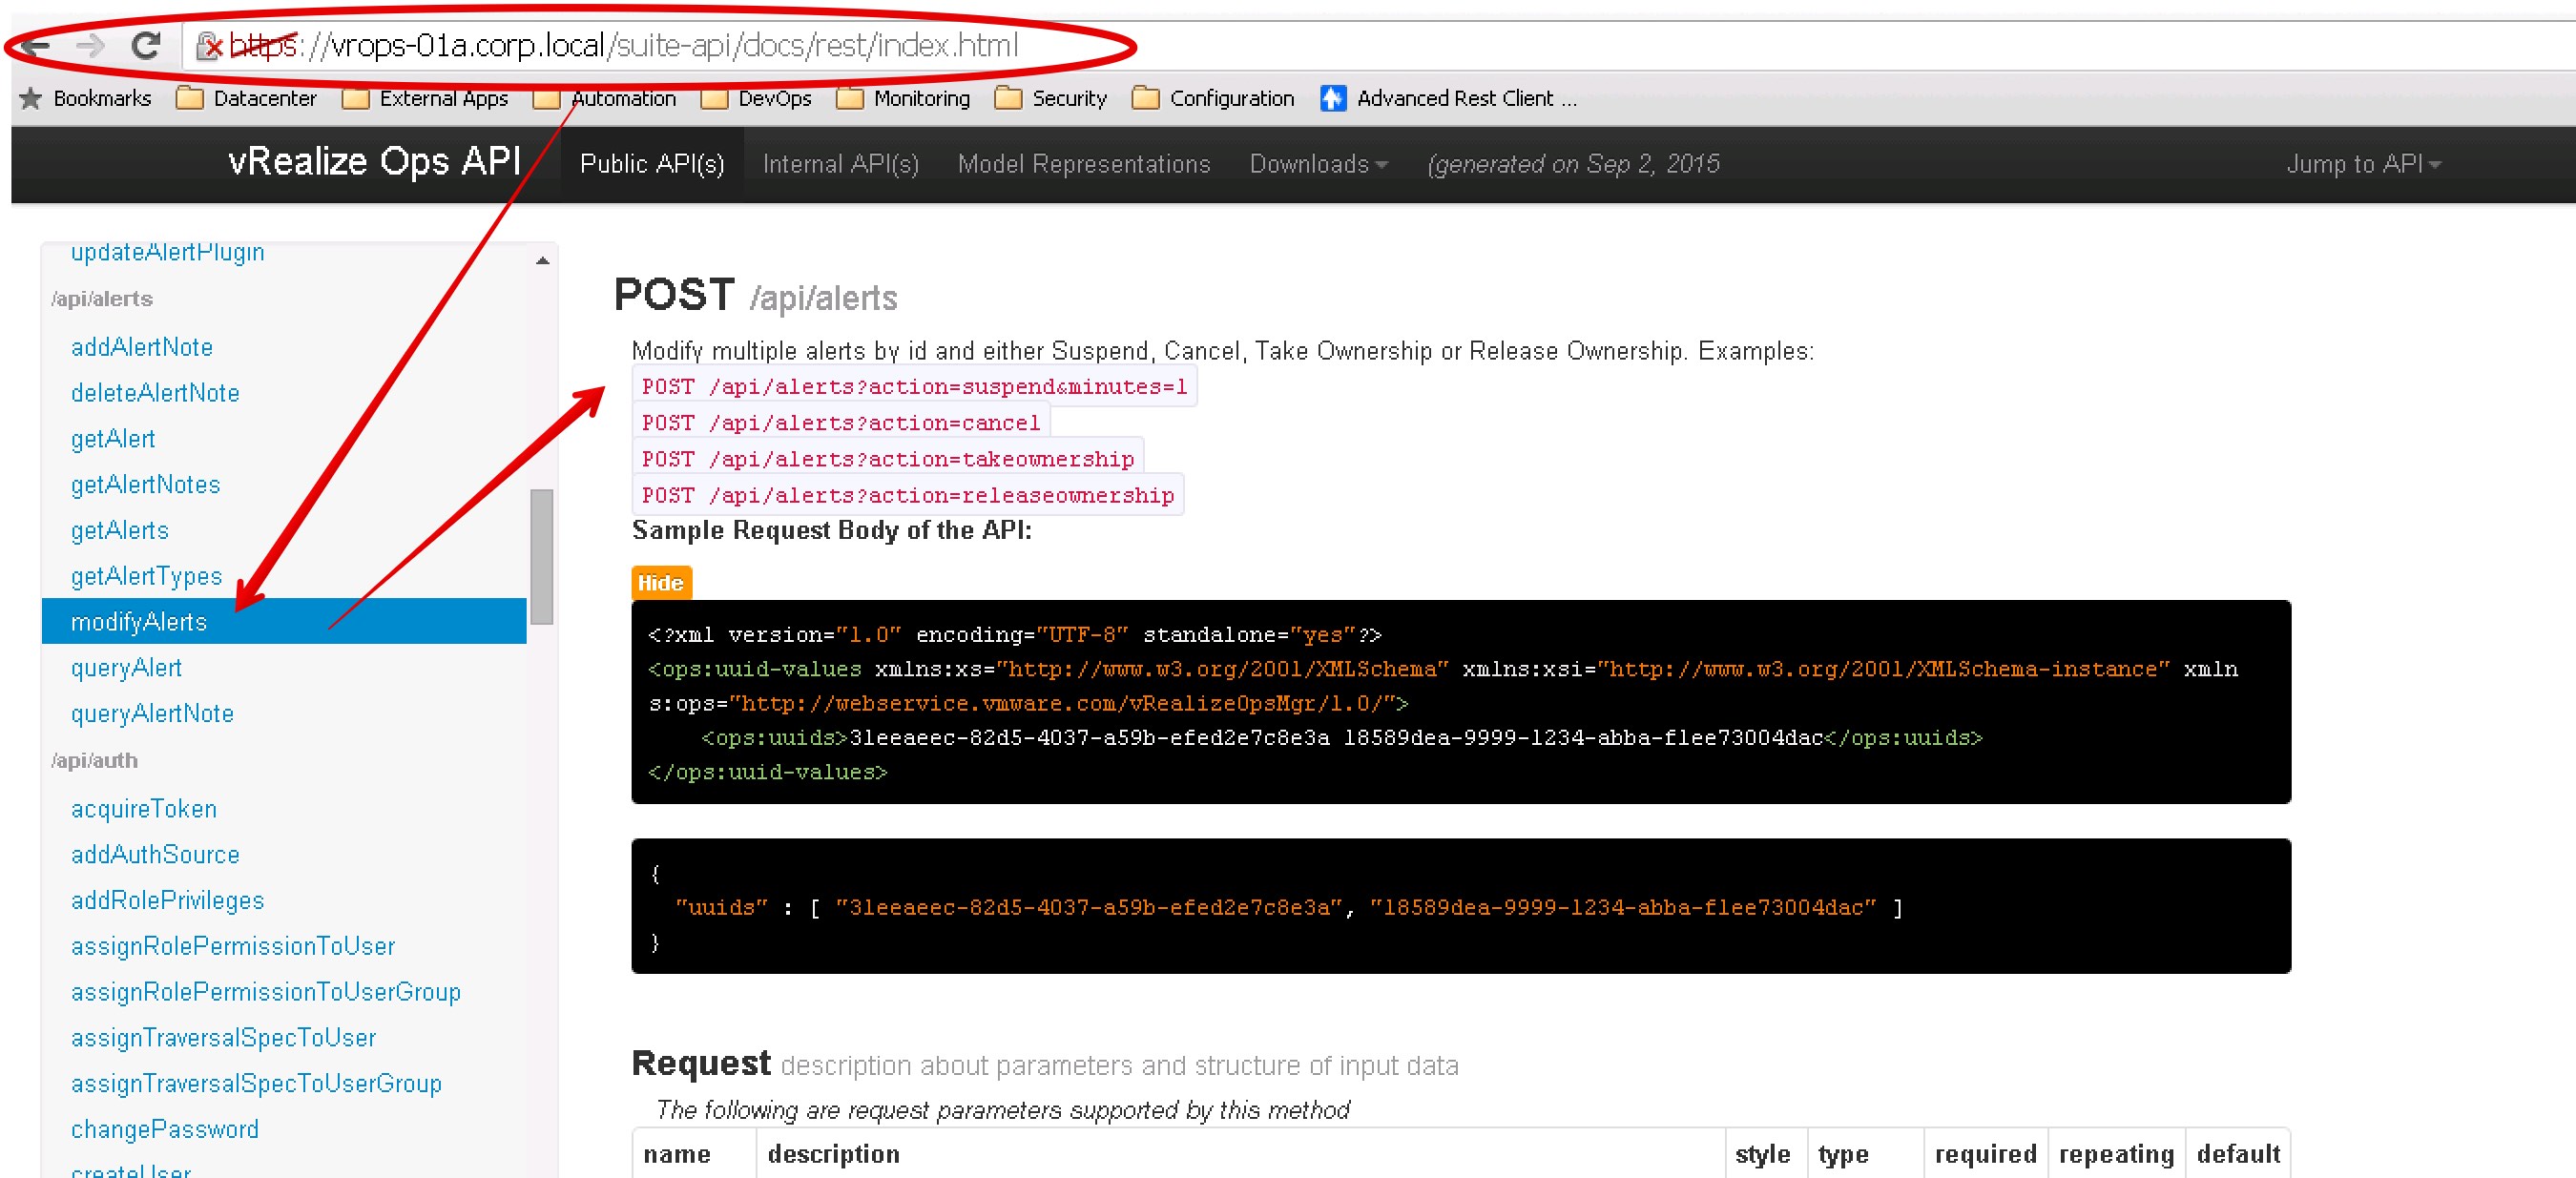The image size is (2576, 1178).
Task: Hide the sample request body
Action: point(660,583)
